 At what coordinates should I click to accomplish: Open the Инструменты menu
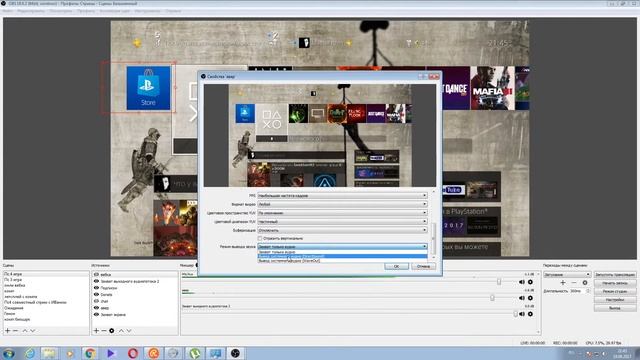click(147, 11)
